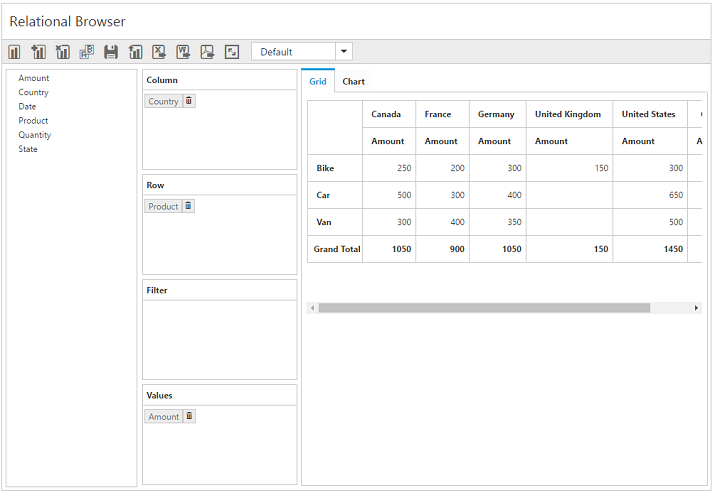Click the add report icon with plus
Viewport: 720px width, 500px height.
click(39, 52)
